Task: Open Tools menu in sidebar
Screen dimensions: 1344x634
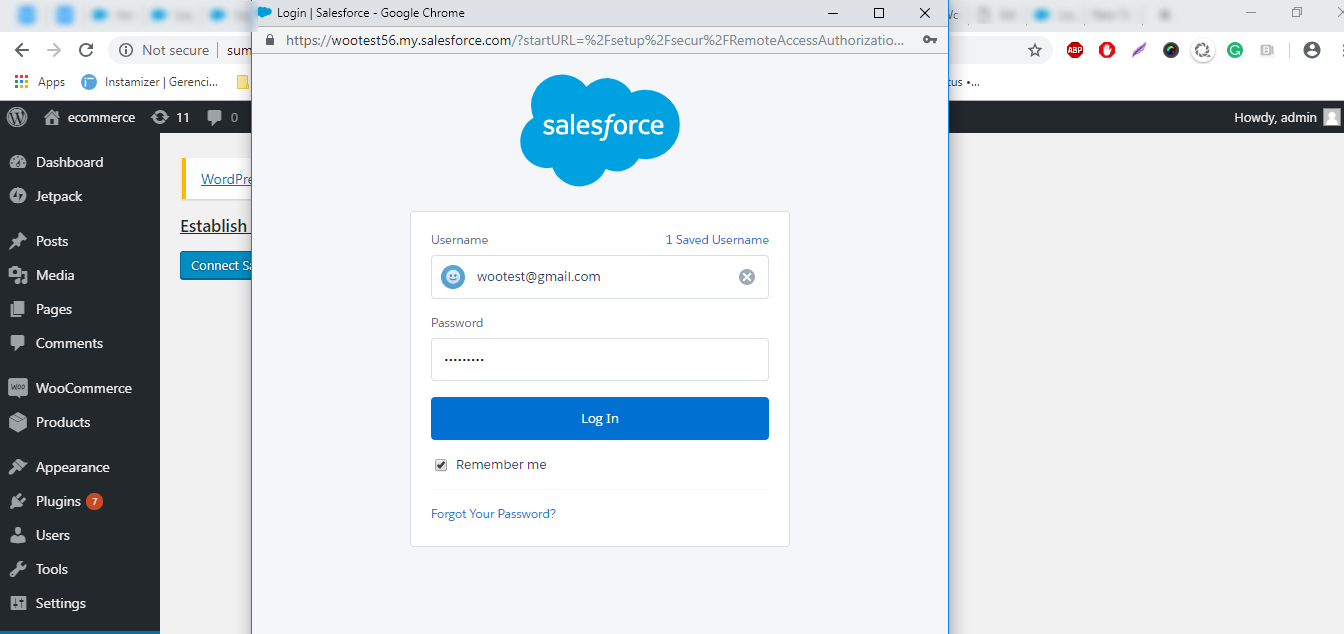Action: [52, 569]
